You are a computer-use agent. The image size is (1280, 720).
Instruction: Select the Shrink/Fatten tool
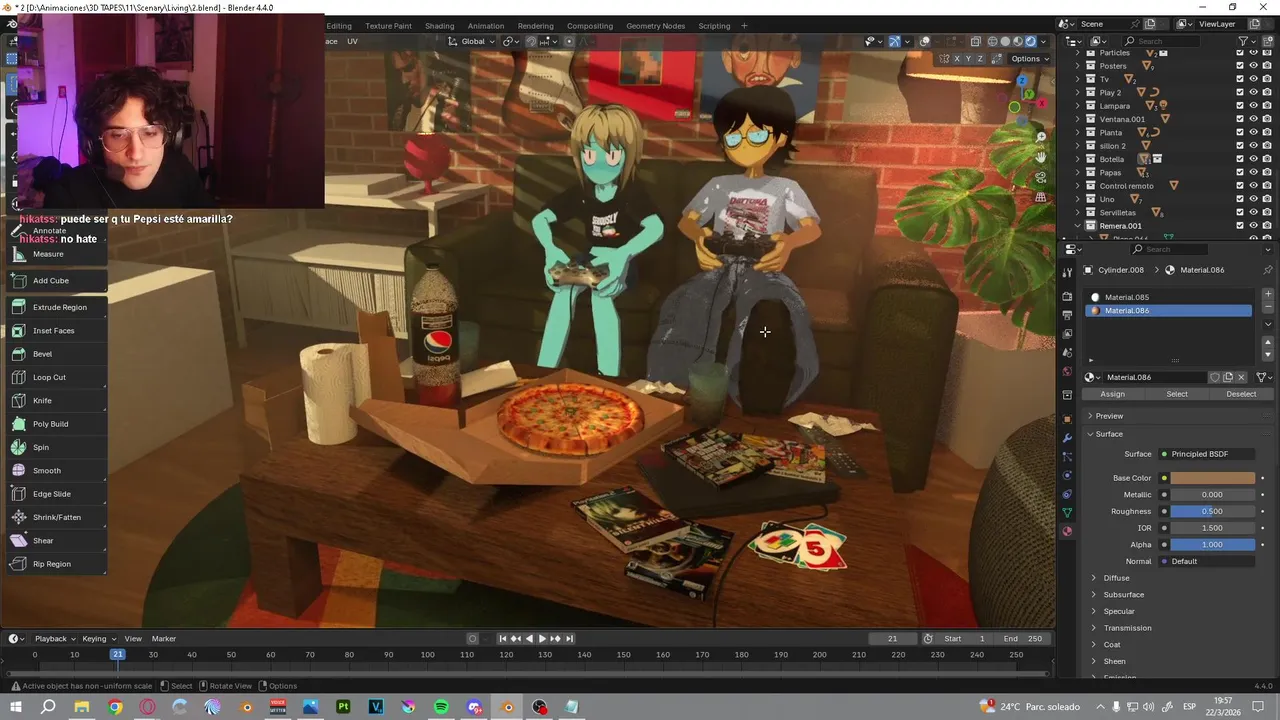tap(56, 517)
